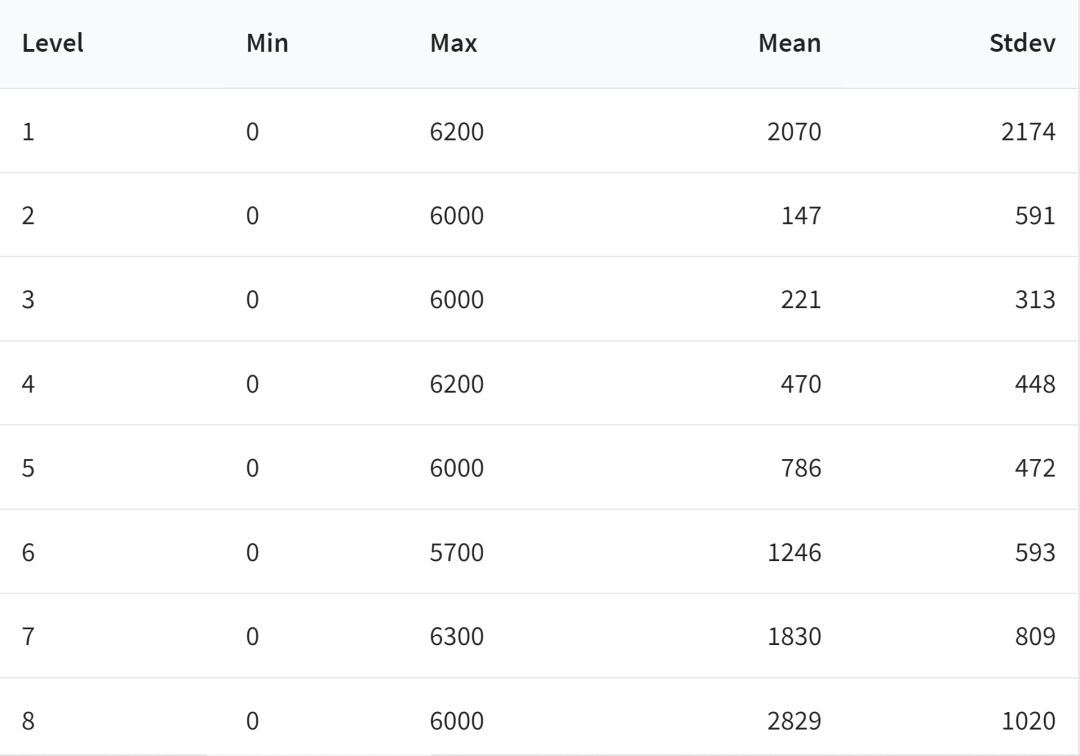Select the Max value 6300
The width and height of the screenshot is (1080, 756).
[x=456, y=636]
